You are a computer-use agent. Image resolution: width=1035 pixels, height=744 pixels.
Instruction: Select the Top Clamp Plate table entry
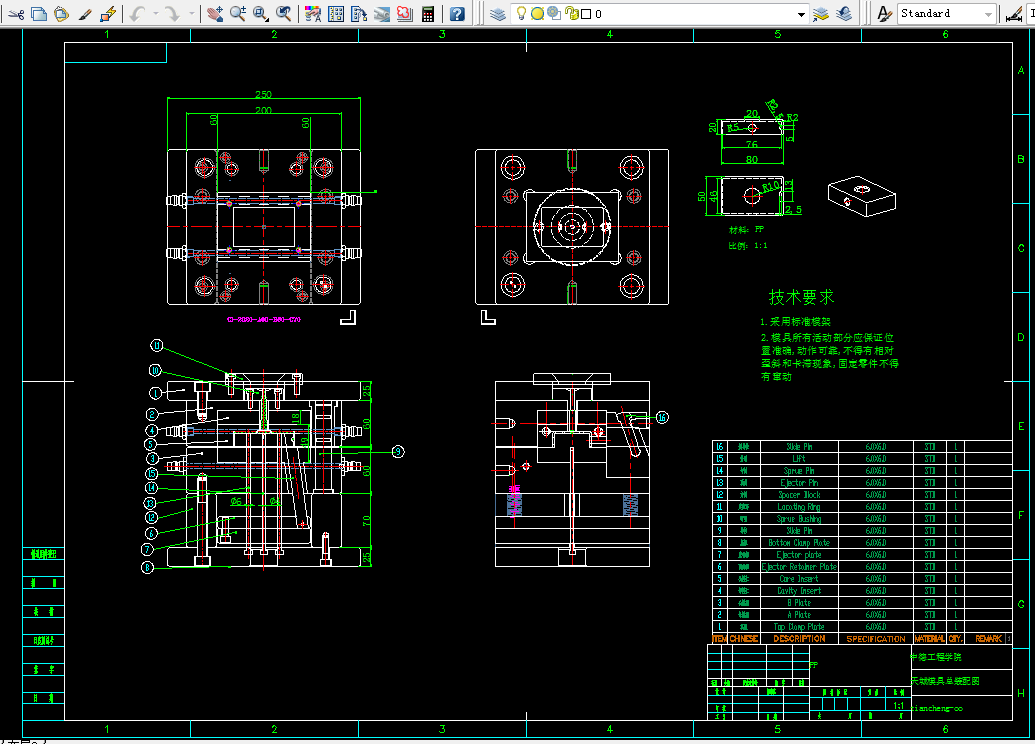[799, 626]
